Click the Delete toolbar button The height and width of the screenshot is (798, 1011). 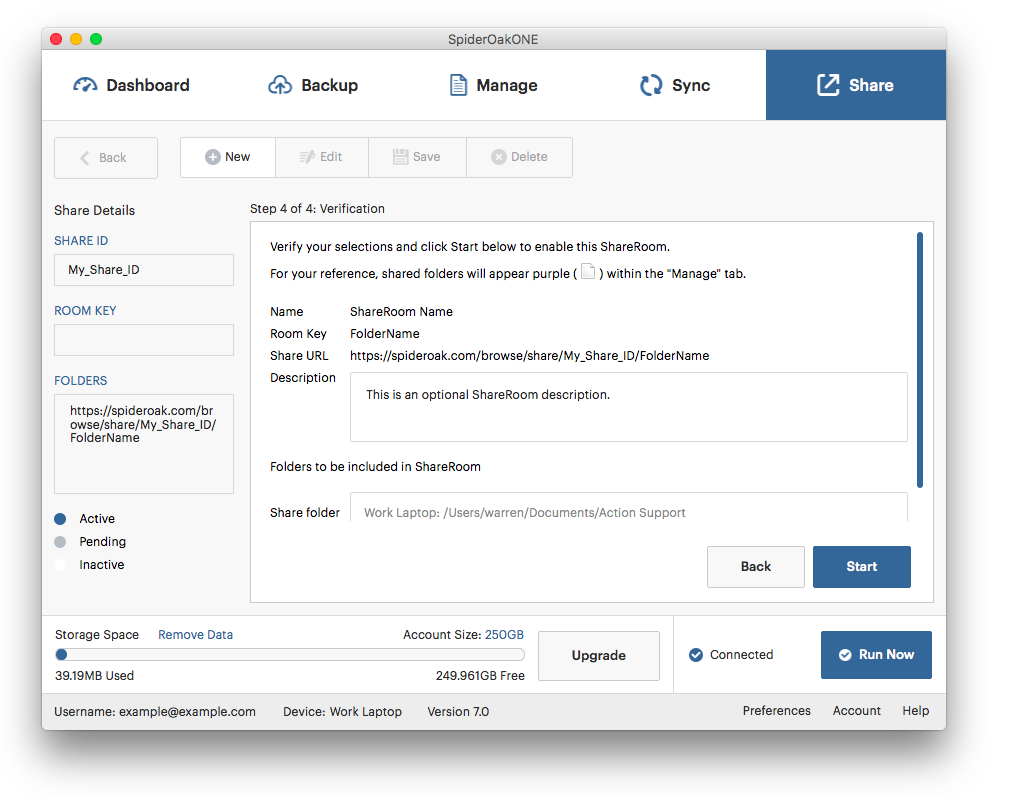coord(519,157)
